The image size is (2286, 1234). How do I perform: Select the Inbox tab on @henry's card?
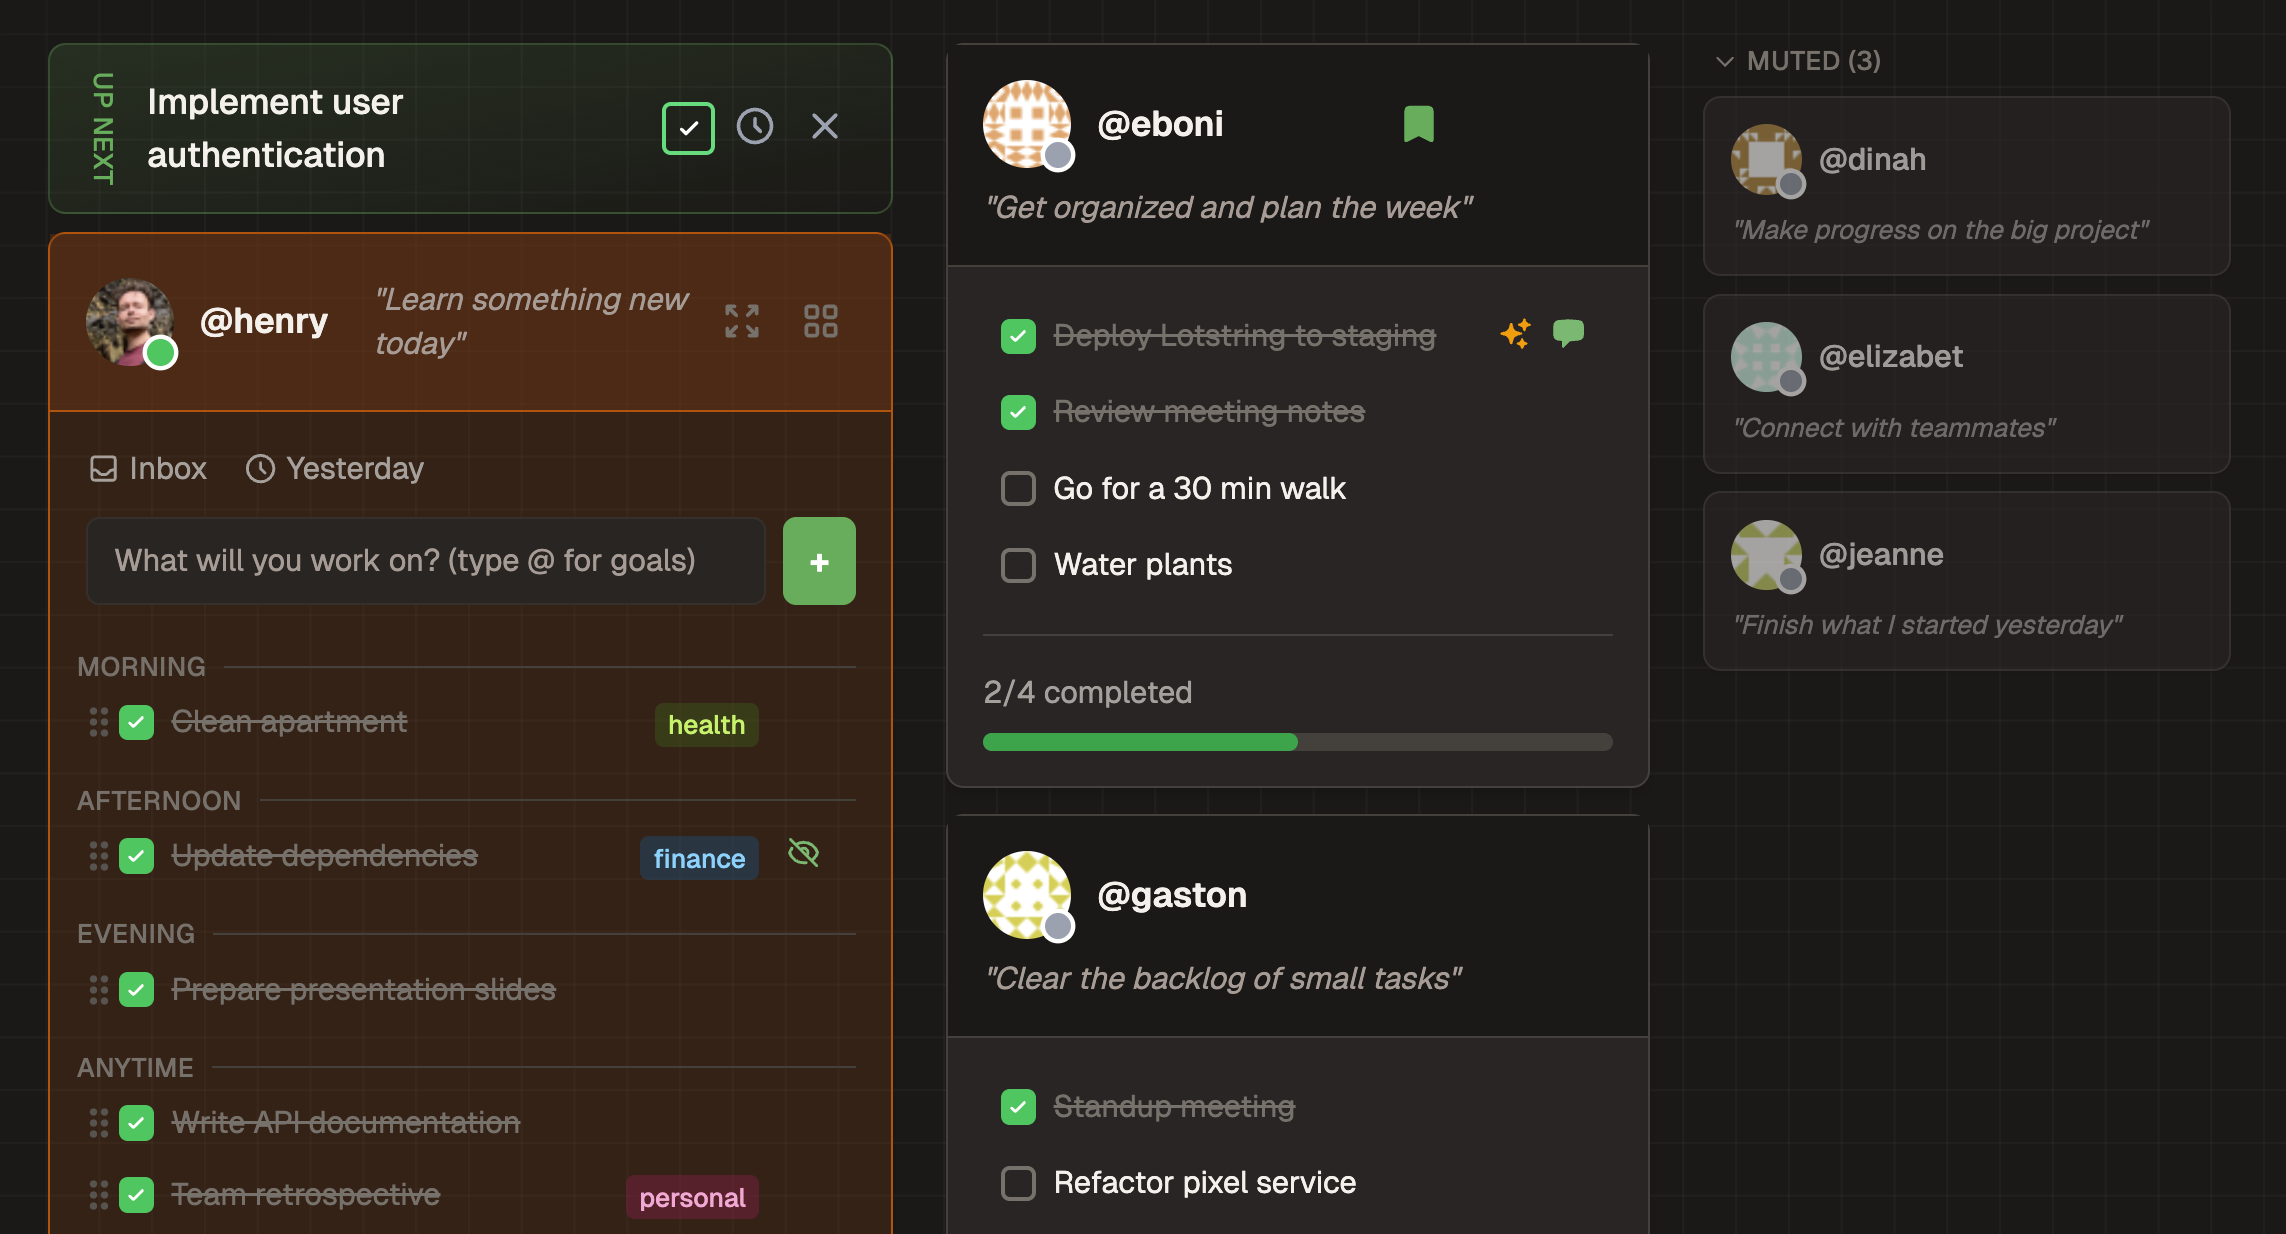pyautogui.click(x=147, y=468)
